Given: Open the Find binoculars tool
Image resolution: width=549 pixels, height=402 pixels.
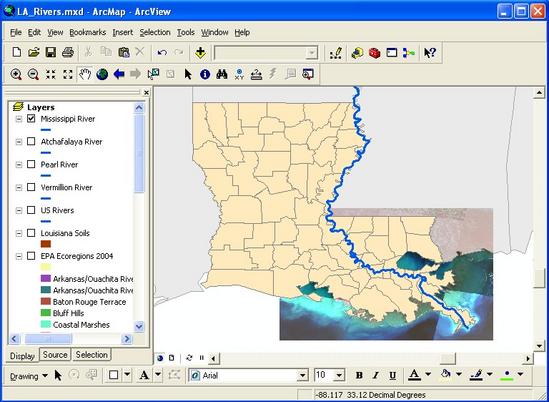Looking at the screenshot, I should 222,74.
